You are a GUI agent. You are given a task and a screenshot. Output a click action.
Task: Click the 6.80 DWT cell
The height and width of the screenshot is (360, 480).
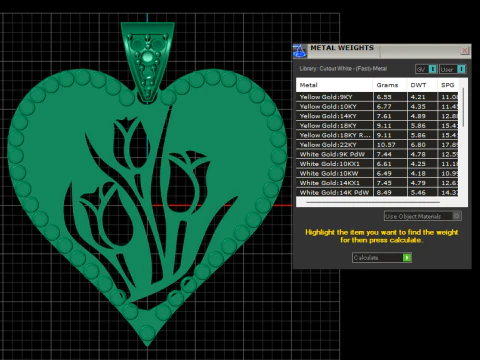click(x=422, y=145)
